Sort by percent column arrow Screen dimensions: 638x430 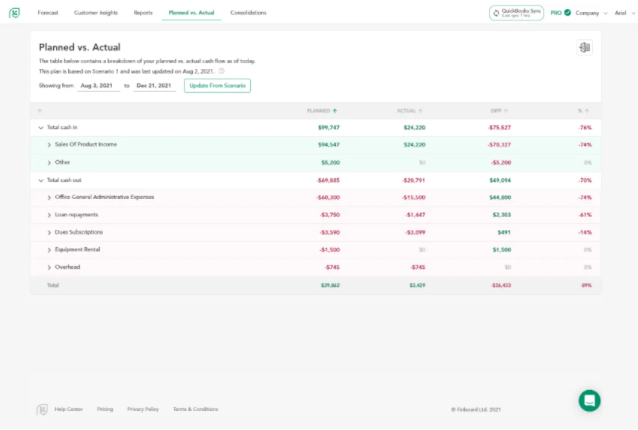587,111
